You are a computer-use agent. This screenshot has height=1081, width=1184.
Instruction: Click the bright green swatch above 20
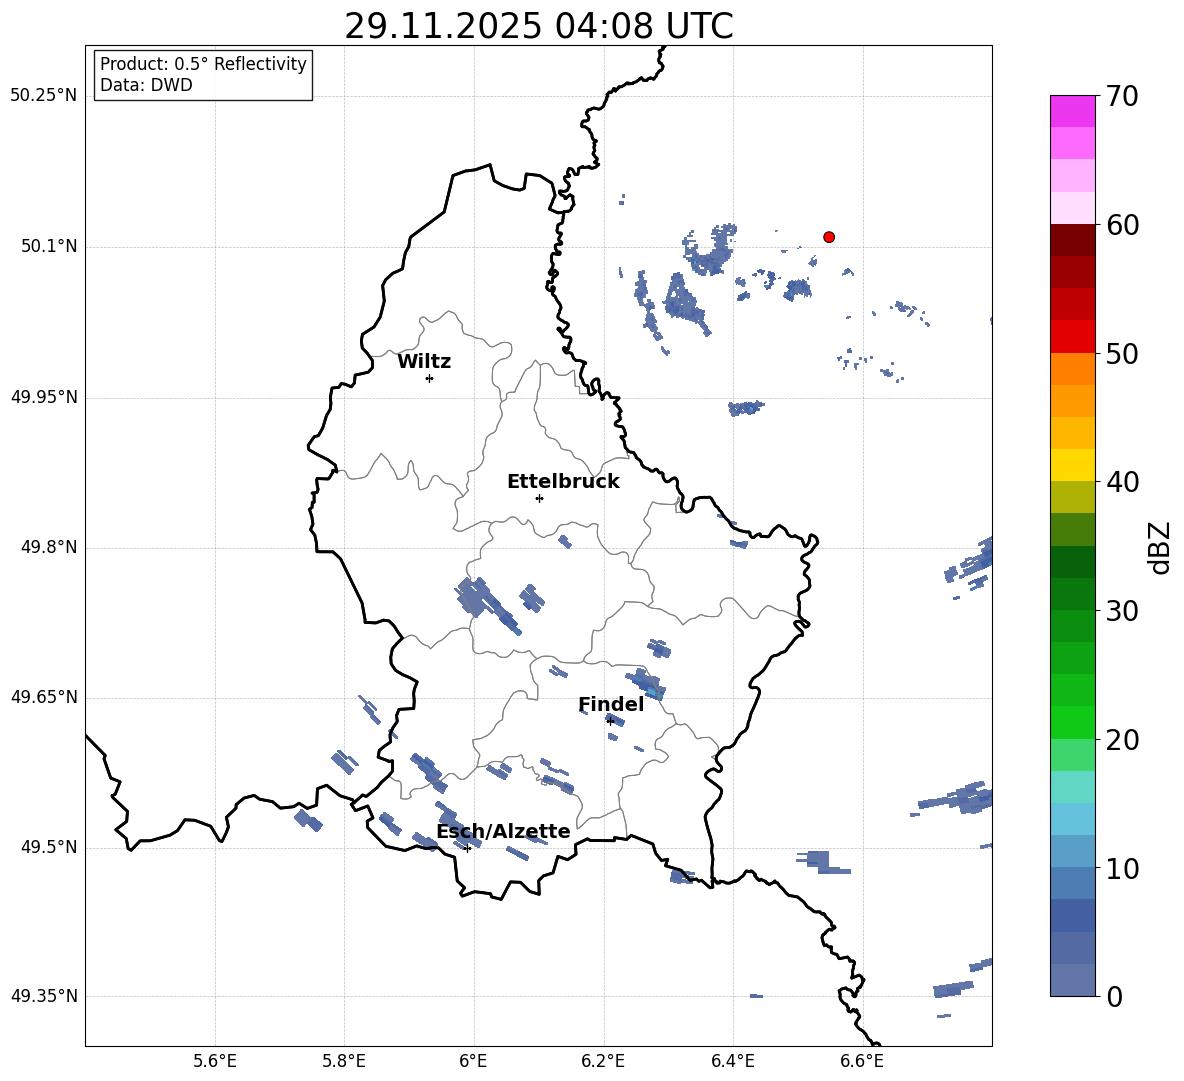[x=1072, y=723]
